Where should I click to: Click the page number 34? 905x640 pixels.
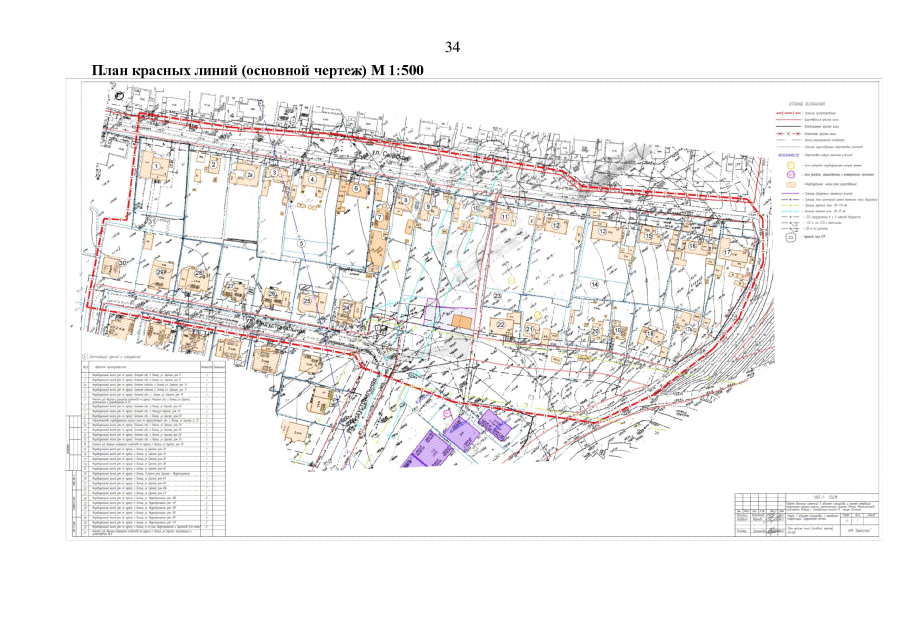tap(452, 48)
